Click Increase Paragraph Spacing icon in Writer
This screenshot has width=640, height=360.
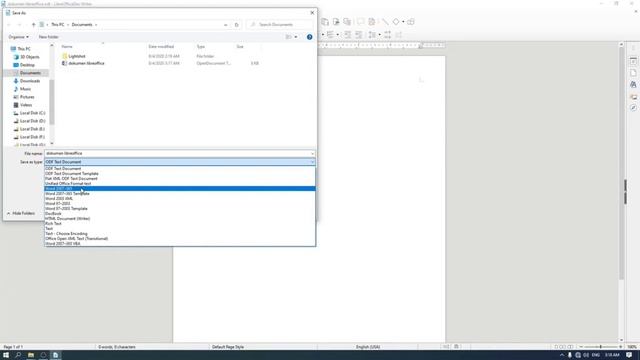pyautogui.click(x=387, y=35)
